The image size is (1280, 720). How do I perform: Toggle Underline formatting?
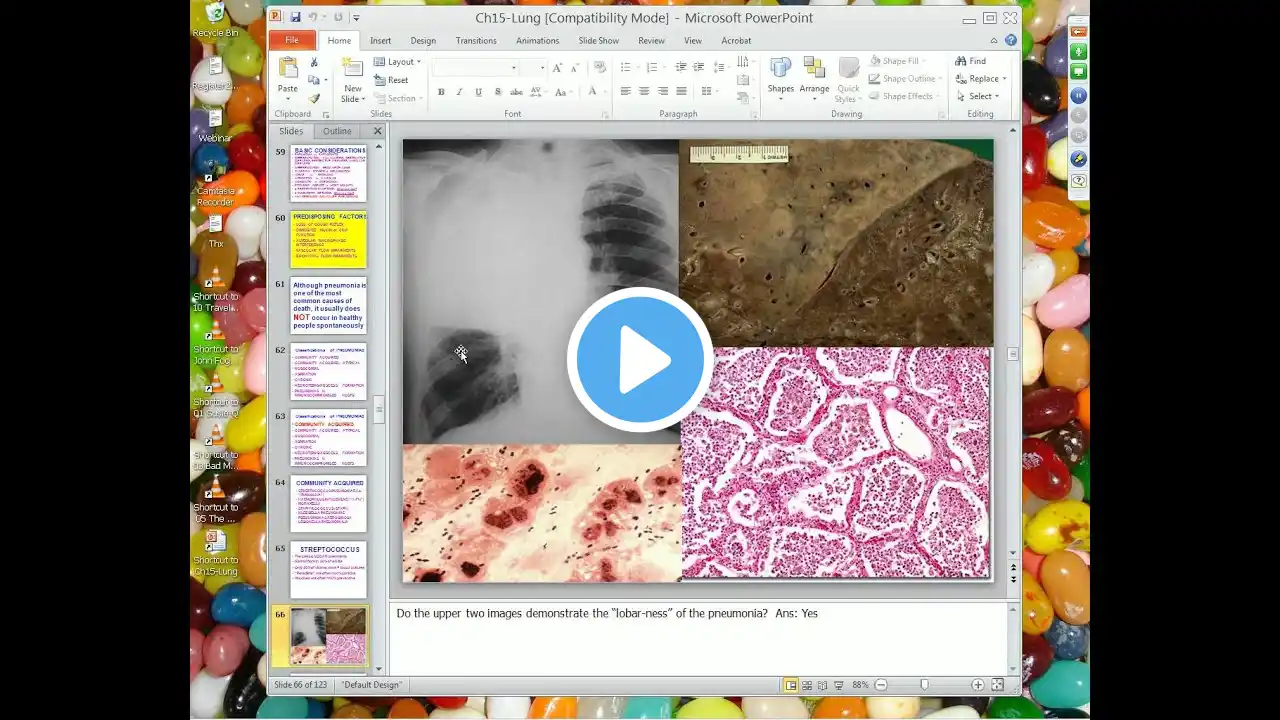tap(478, 92)
